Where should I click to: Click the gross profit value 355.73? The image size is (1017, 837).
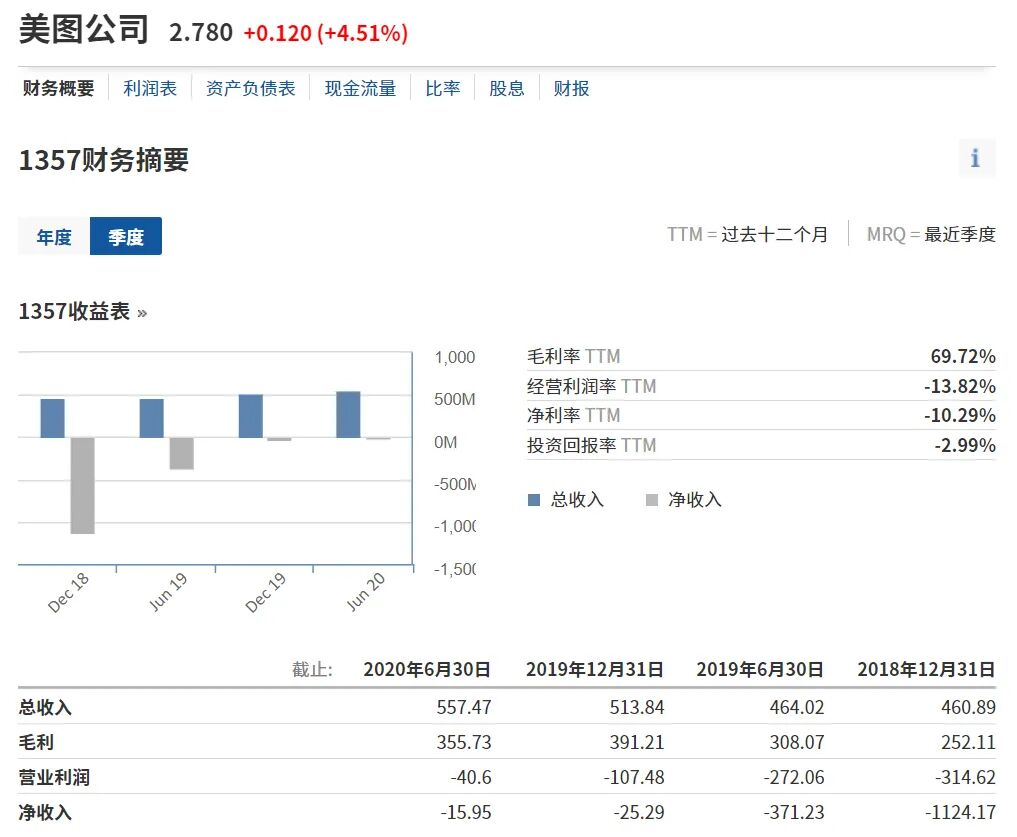click(464, 742)
